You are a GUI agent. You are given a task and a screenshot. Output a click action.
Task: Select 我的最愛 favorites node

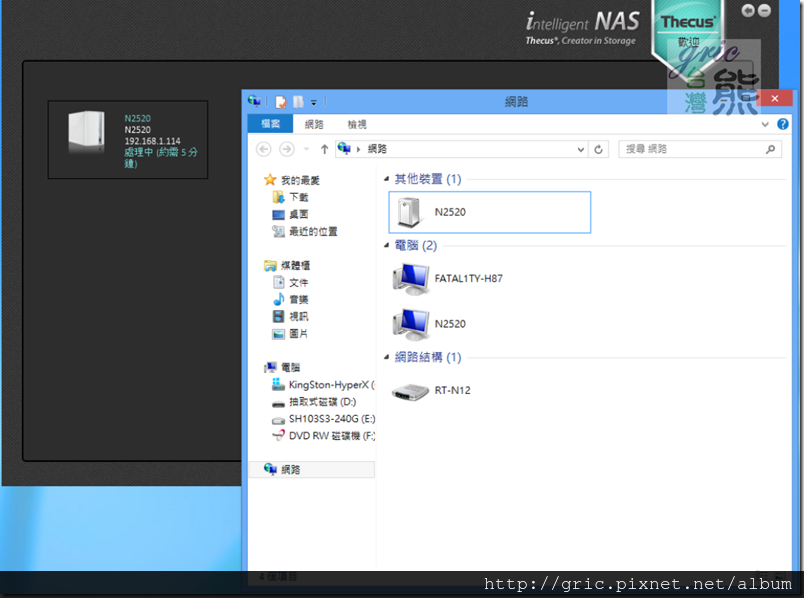point(292,181)
